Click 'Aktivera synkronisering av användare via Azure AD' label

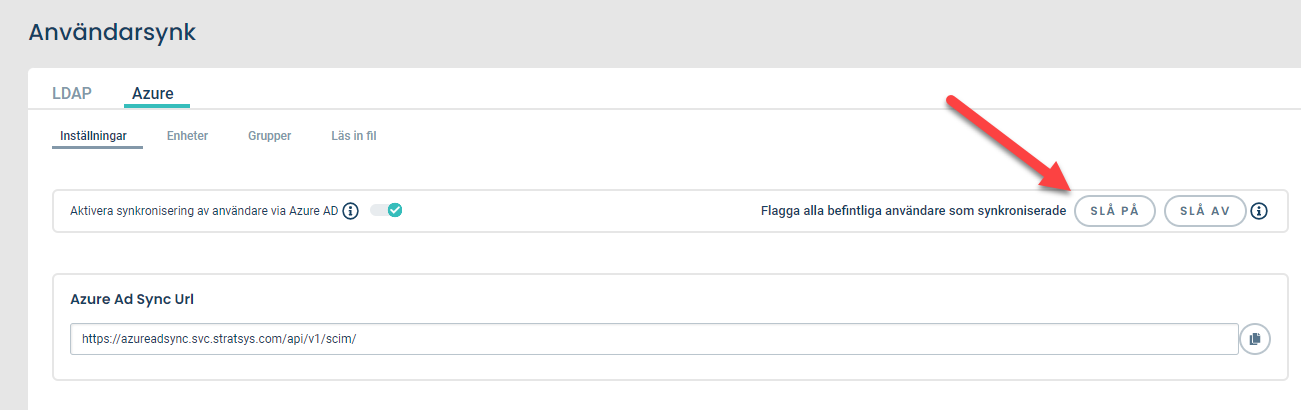[204, 211]
